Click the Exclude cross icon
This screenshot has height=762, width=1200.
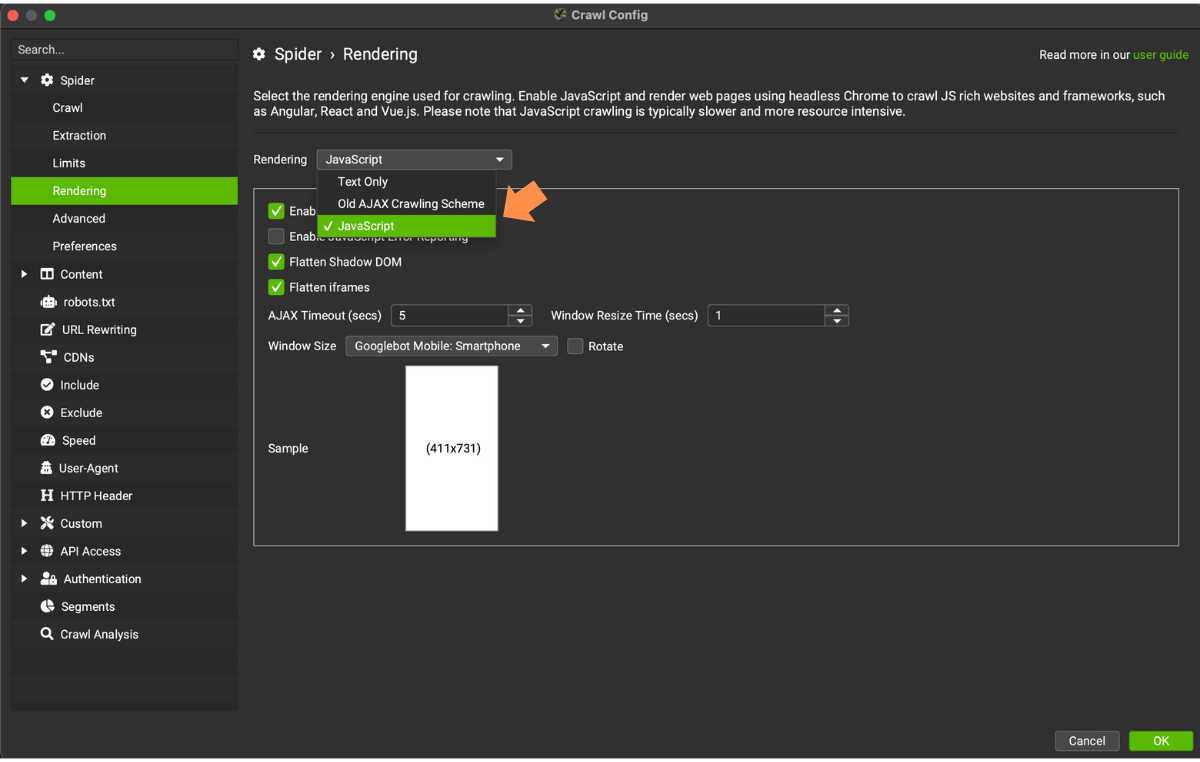coord(47,413)
